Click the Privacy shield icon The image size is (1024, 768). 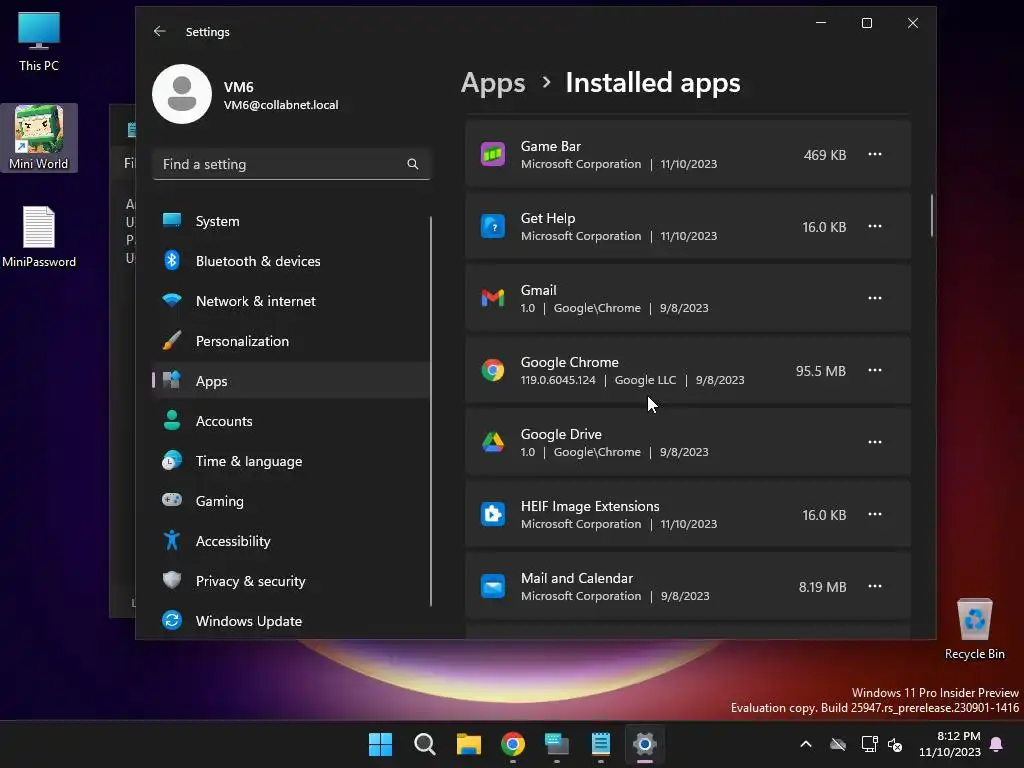(172, 580)
